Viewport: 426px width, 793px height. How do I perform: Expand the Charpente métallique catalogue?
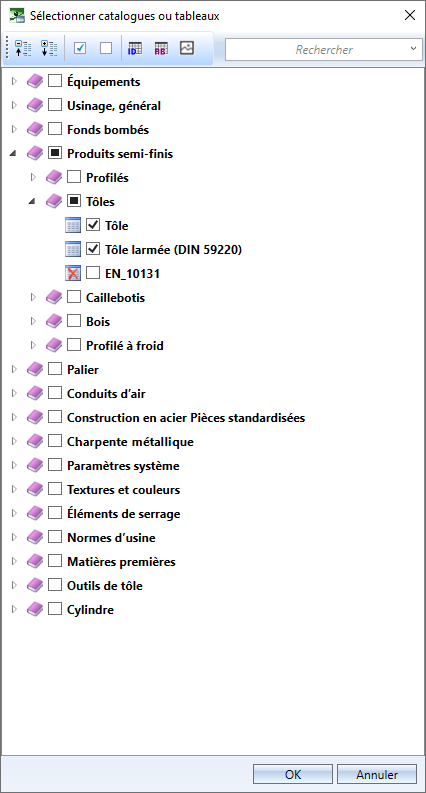point(14,442)
